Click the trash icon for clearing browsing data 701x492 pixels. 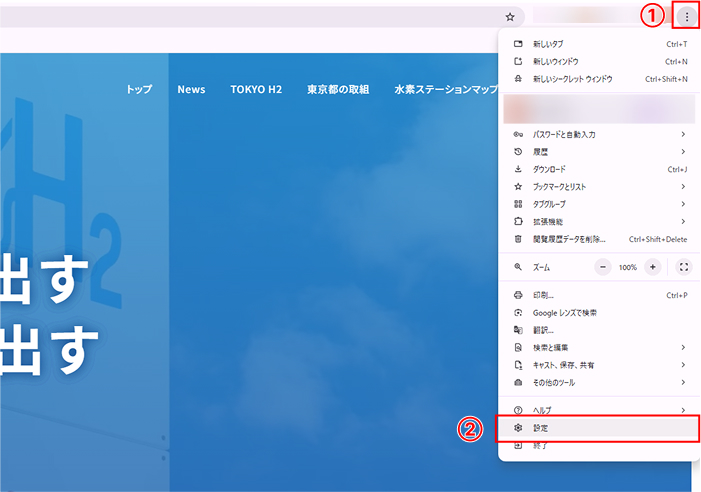coord(518,239)
